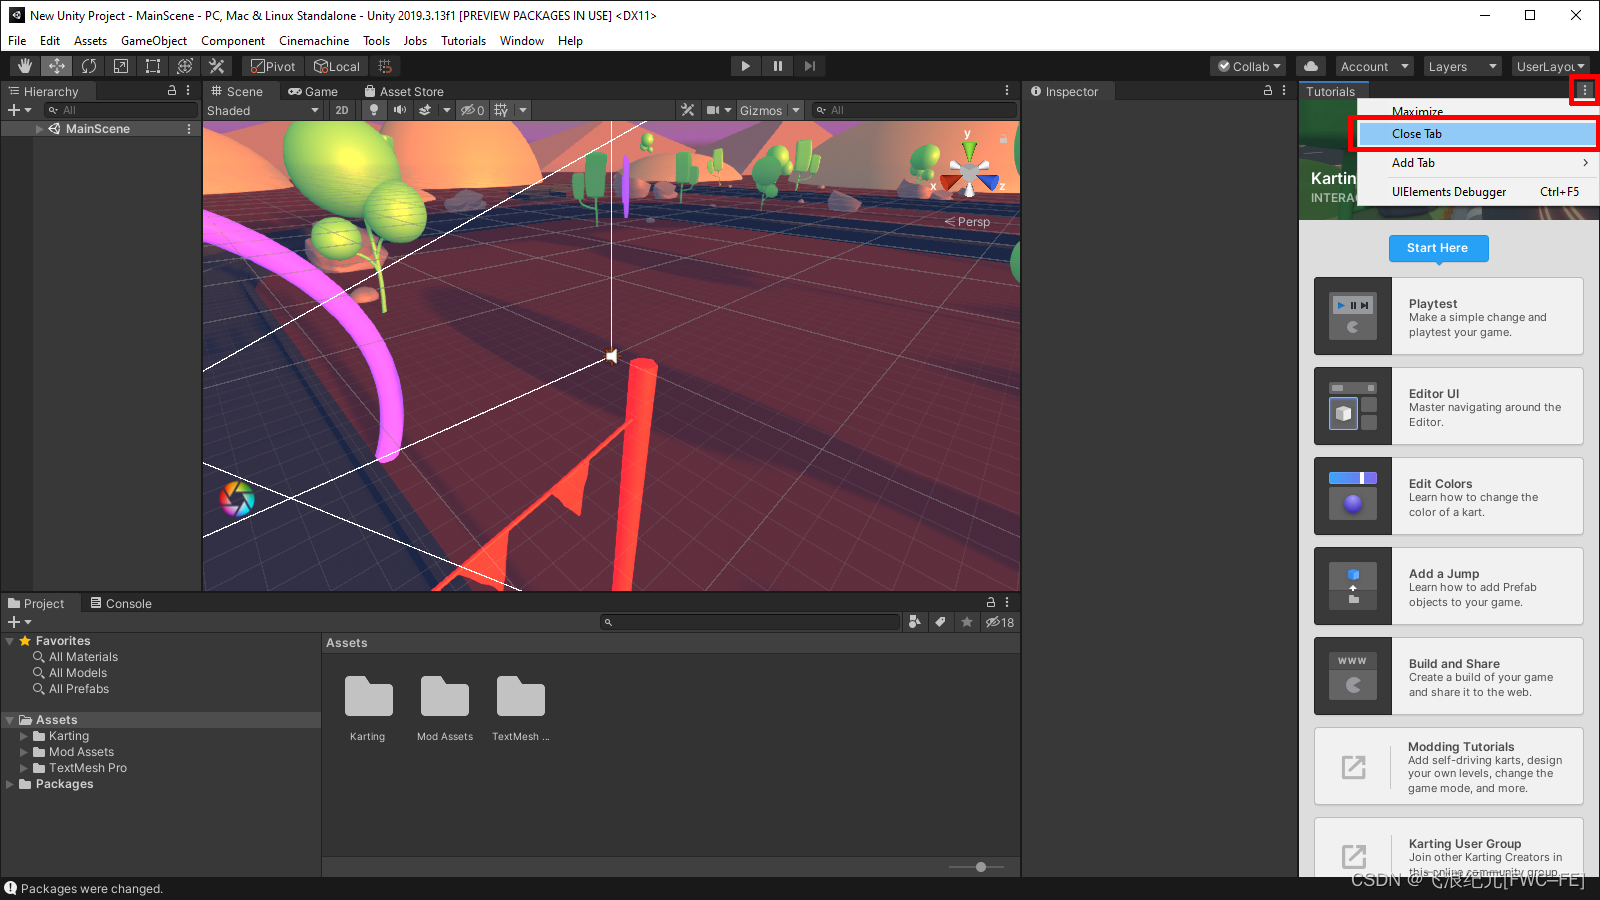Image resolution: width=1600 pixels, height=900 pixels.
Task: Click the Step frame button
Action: tap(809, 66)
